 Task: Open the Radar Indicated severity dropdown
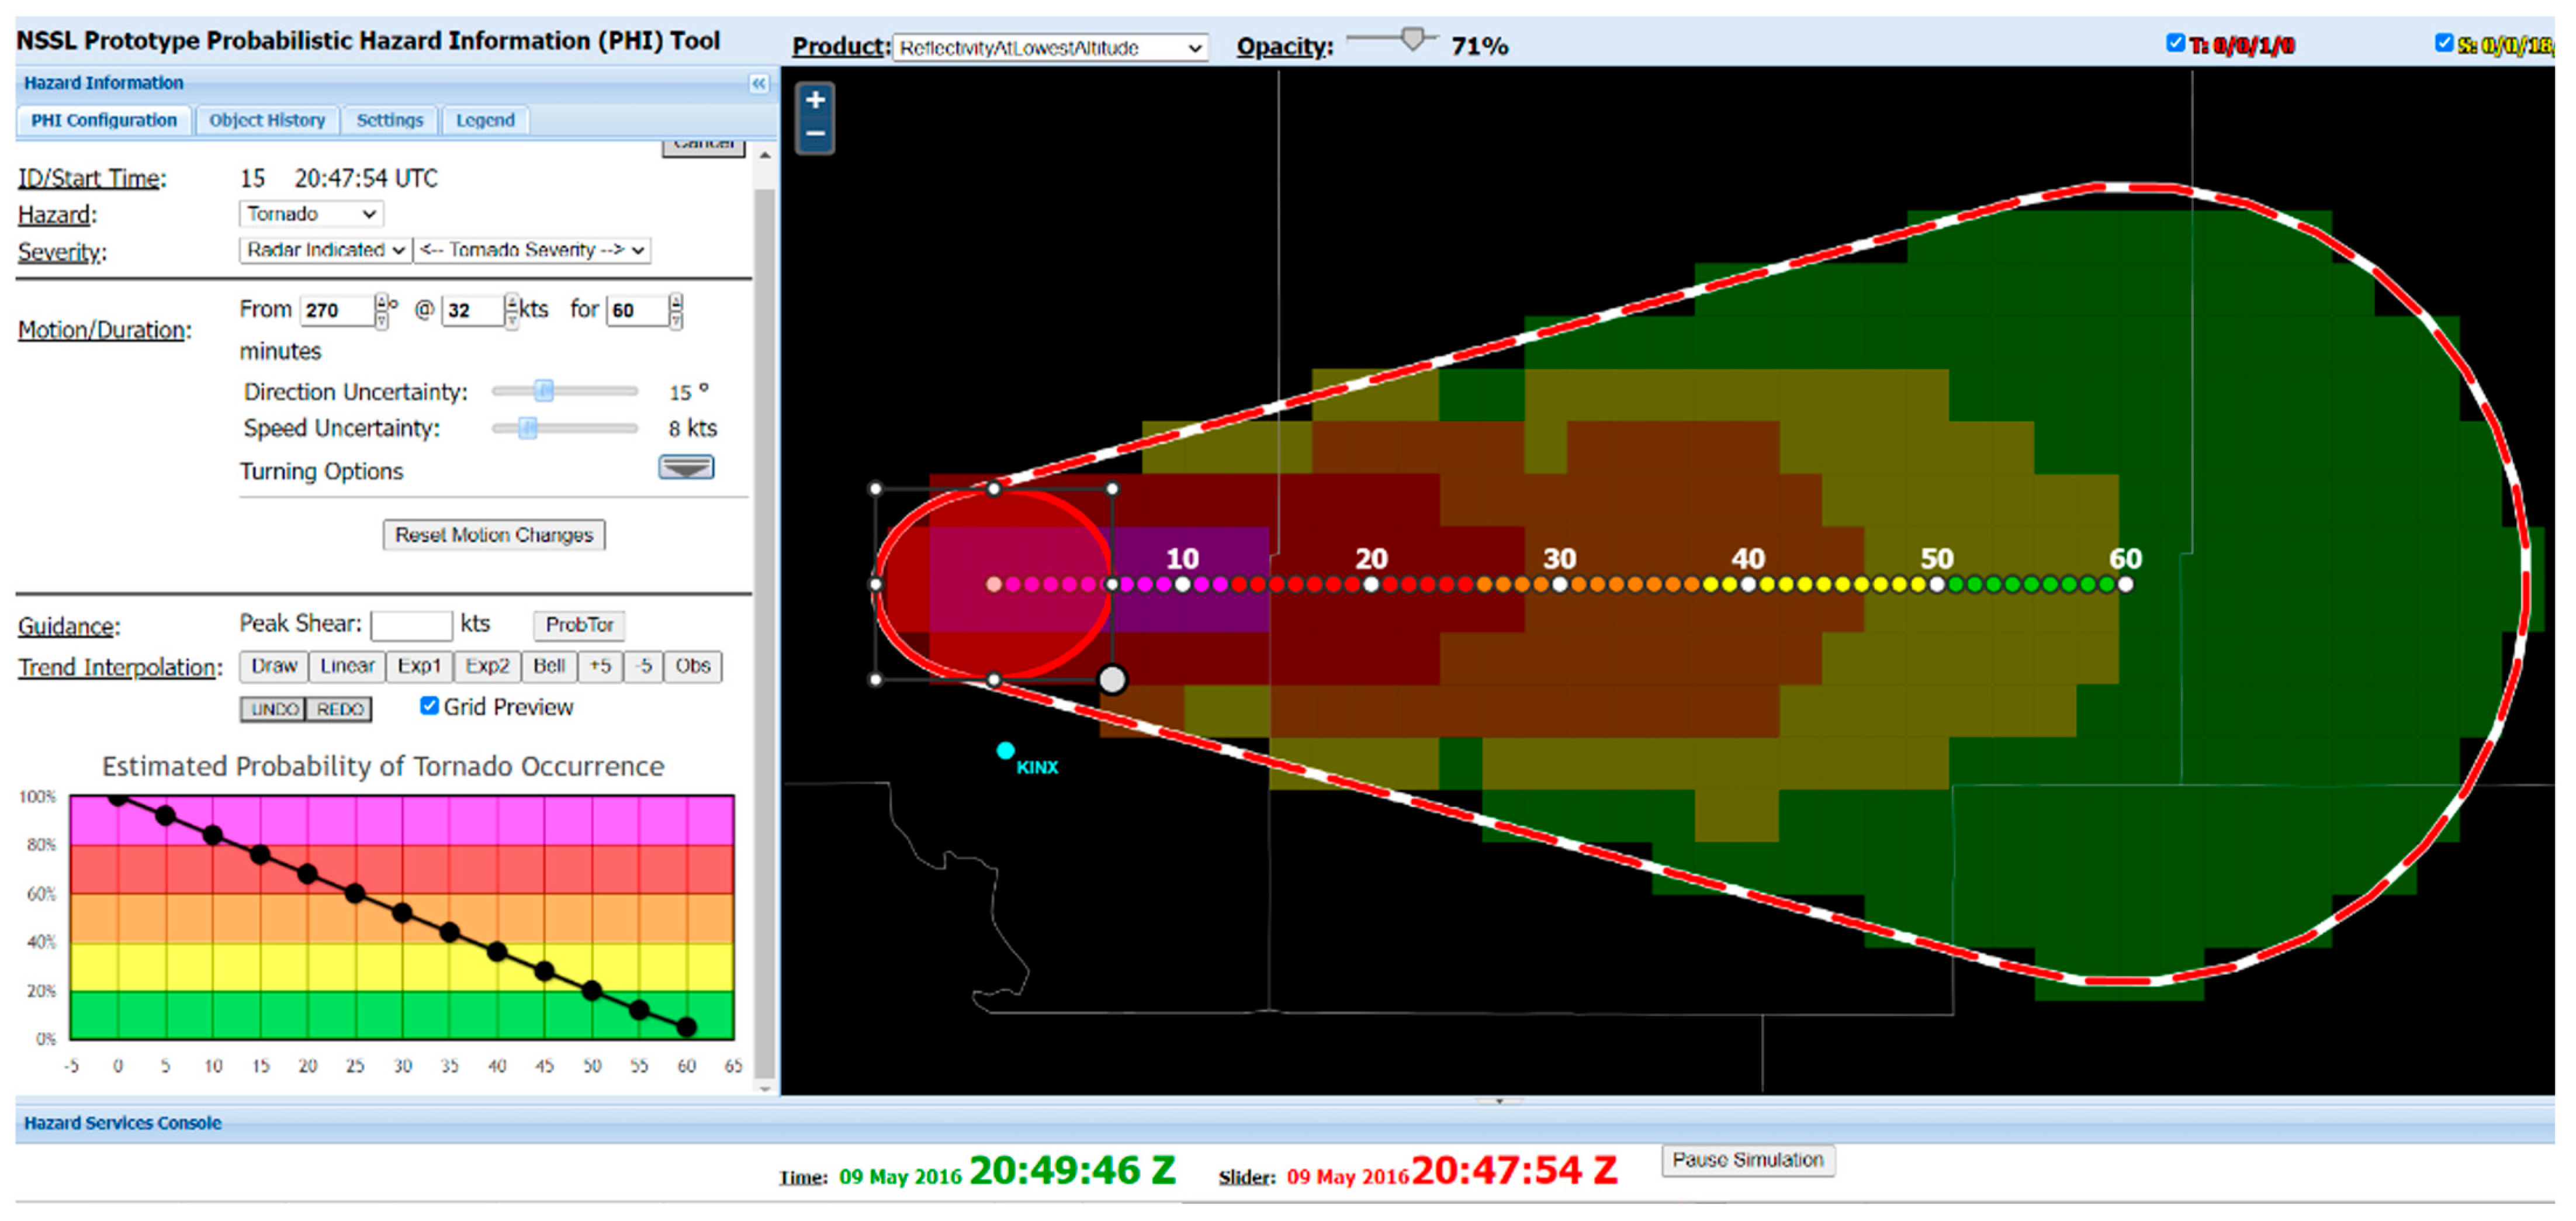click(x=325, y=250)
